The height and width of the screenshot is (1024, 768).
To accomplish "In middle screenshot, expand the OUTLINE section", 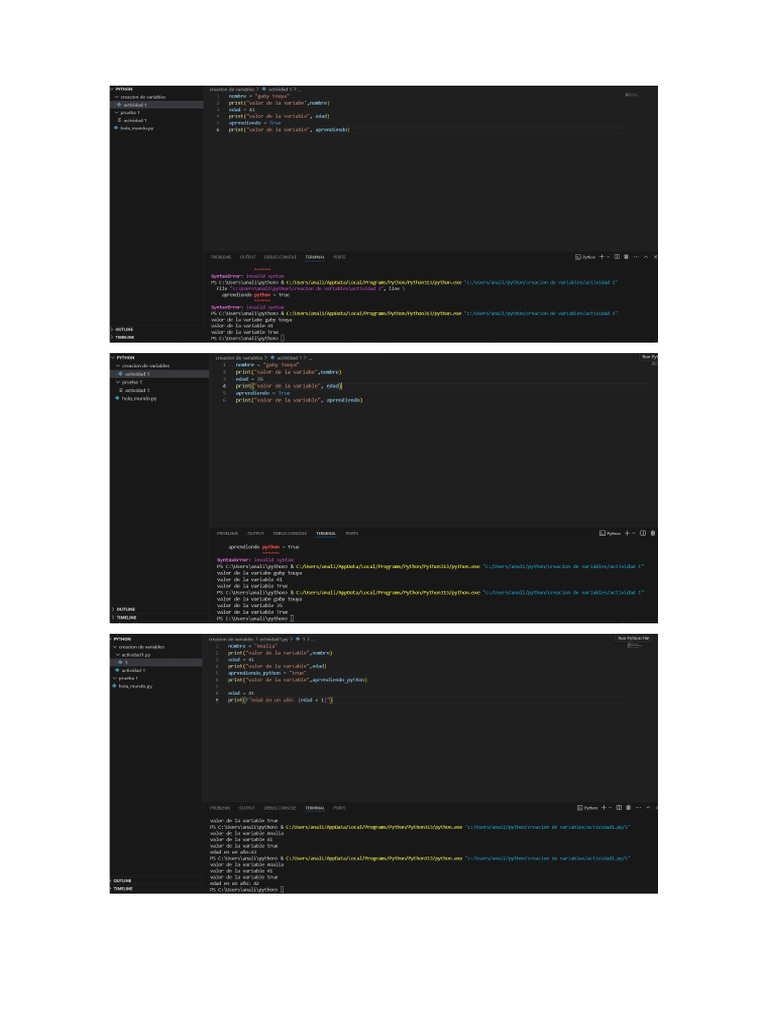I will [x=124, y=609].
